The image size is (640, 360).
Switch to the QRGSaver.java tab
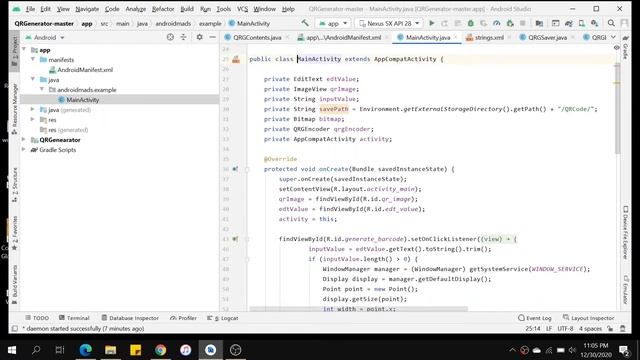coord(547,37)
